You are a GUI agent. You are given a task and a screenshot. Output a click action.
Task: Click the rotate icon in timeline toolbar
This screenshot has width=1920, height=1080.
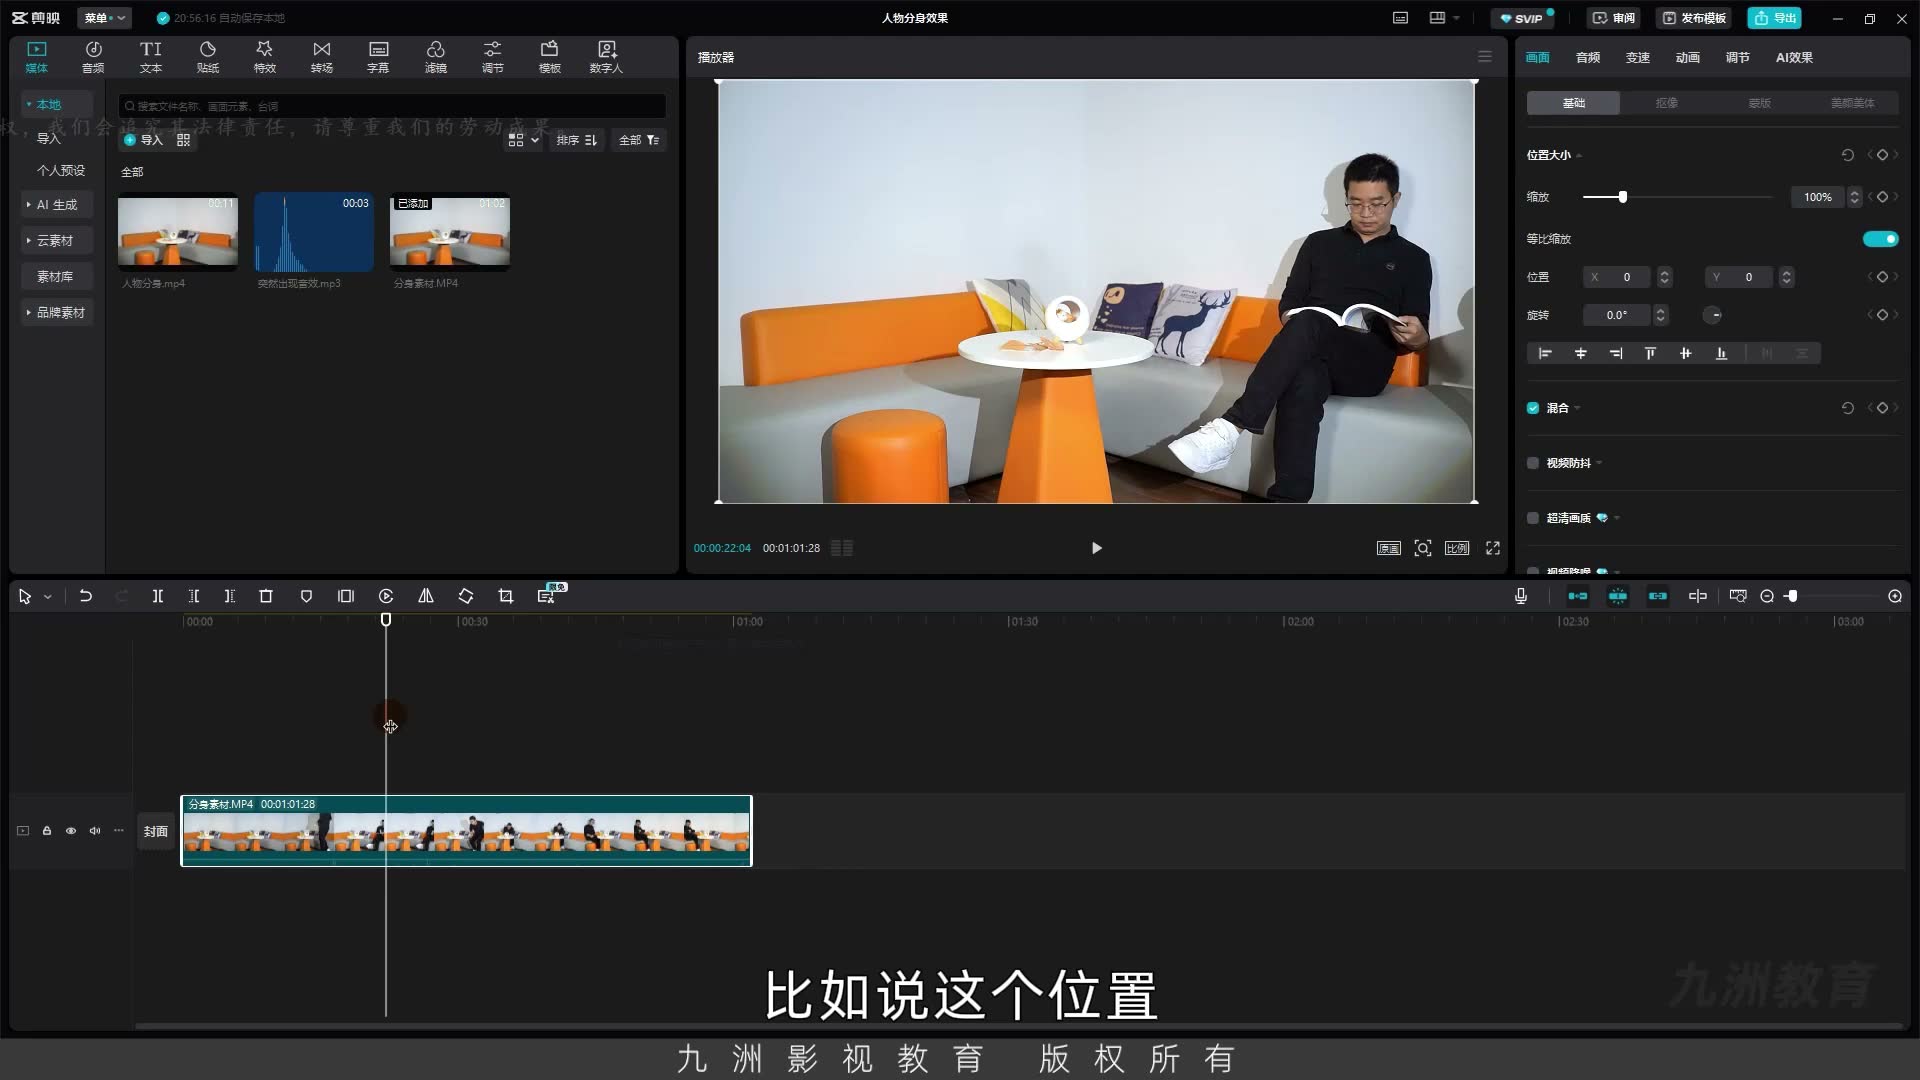point(466,596)
